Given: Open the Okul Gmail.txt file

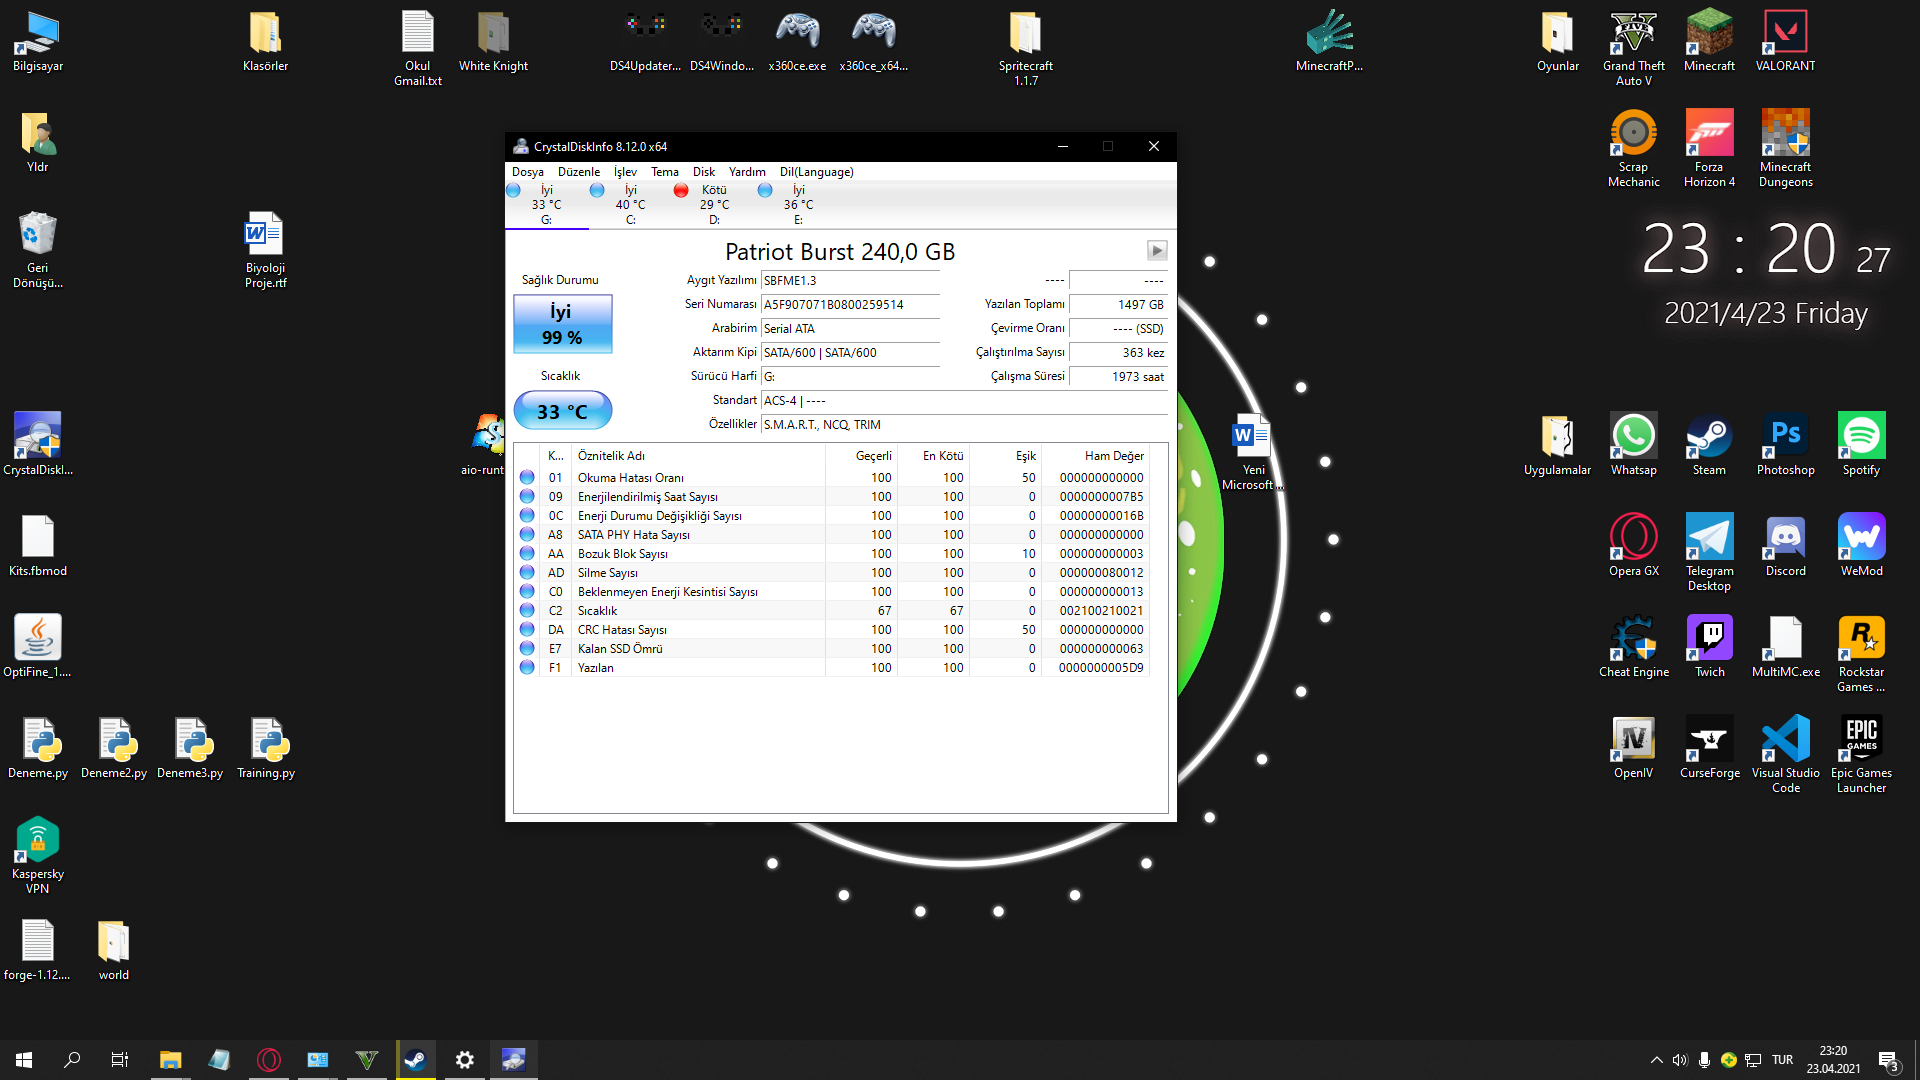Looking at the screenshot, I should click(418, 48).
